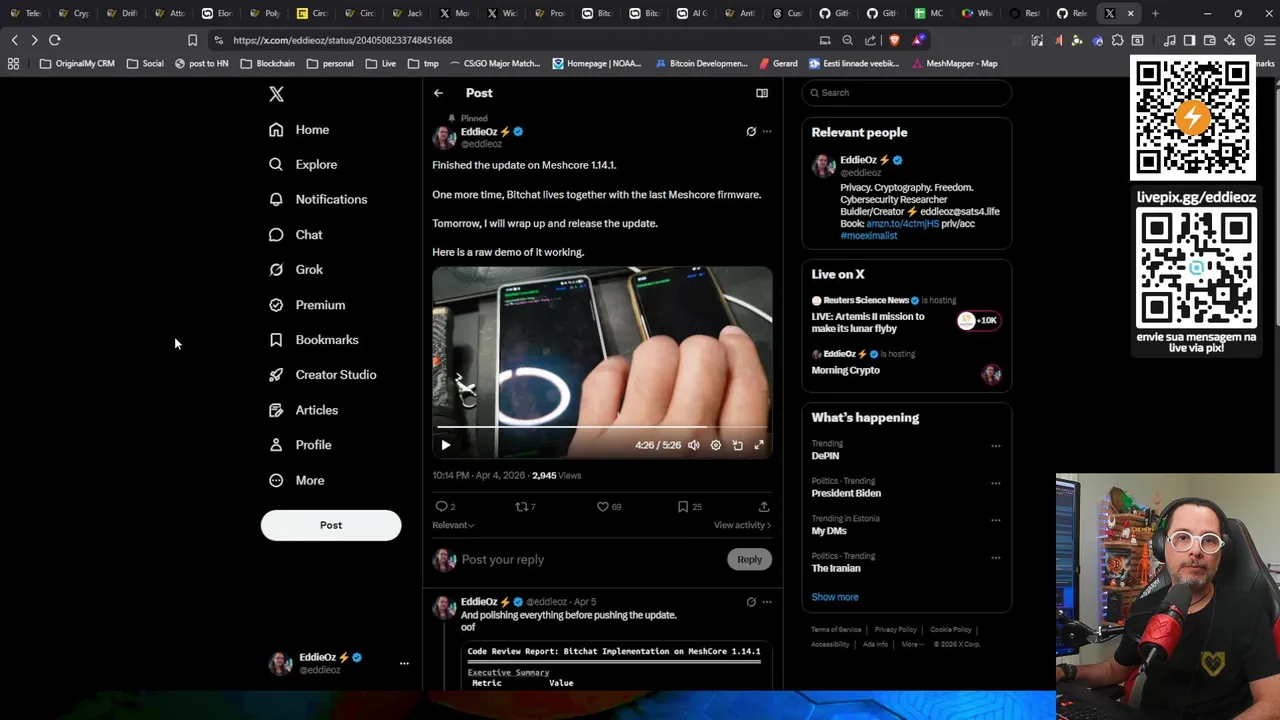Open Articles in the sidebar

click(304, 410)
